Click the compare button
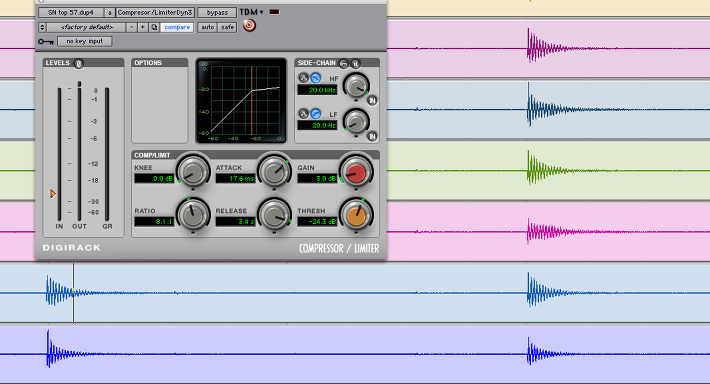This screenshot has height=384, width=710. click(x=177, y=27)
